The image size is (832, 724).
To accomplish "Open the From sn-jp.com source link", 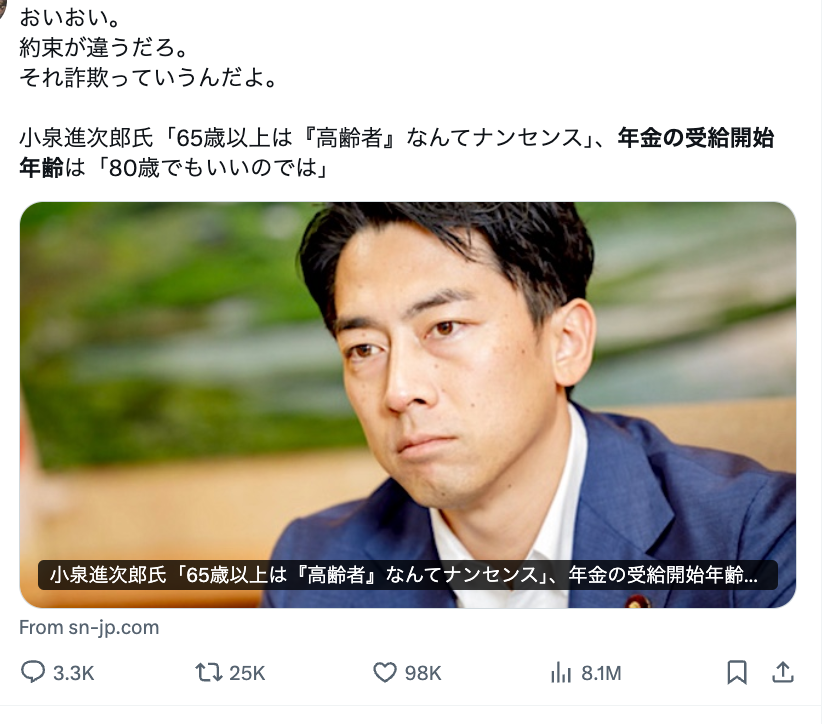I will [89, 627].
